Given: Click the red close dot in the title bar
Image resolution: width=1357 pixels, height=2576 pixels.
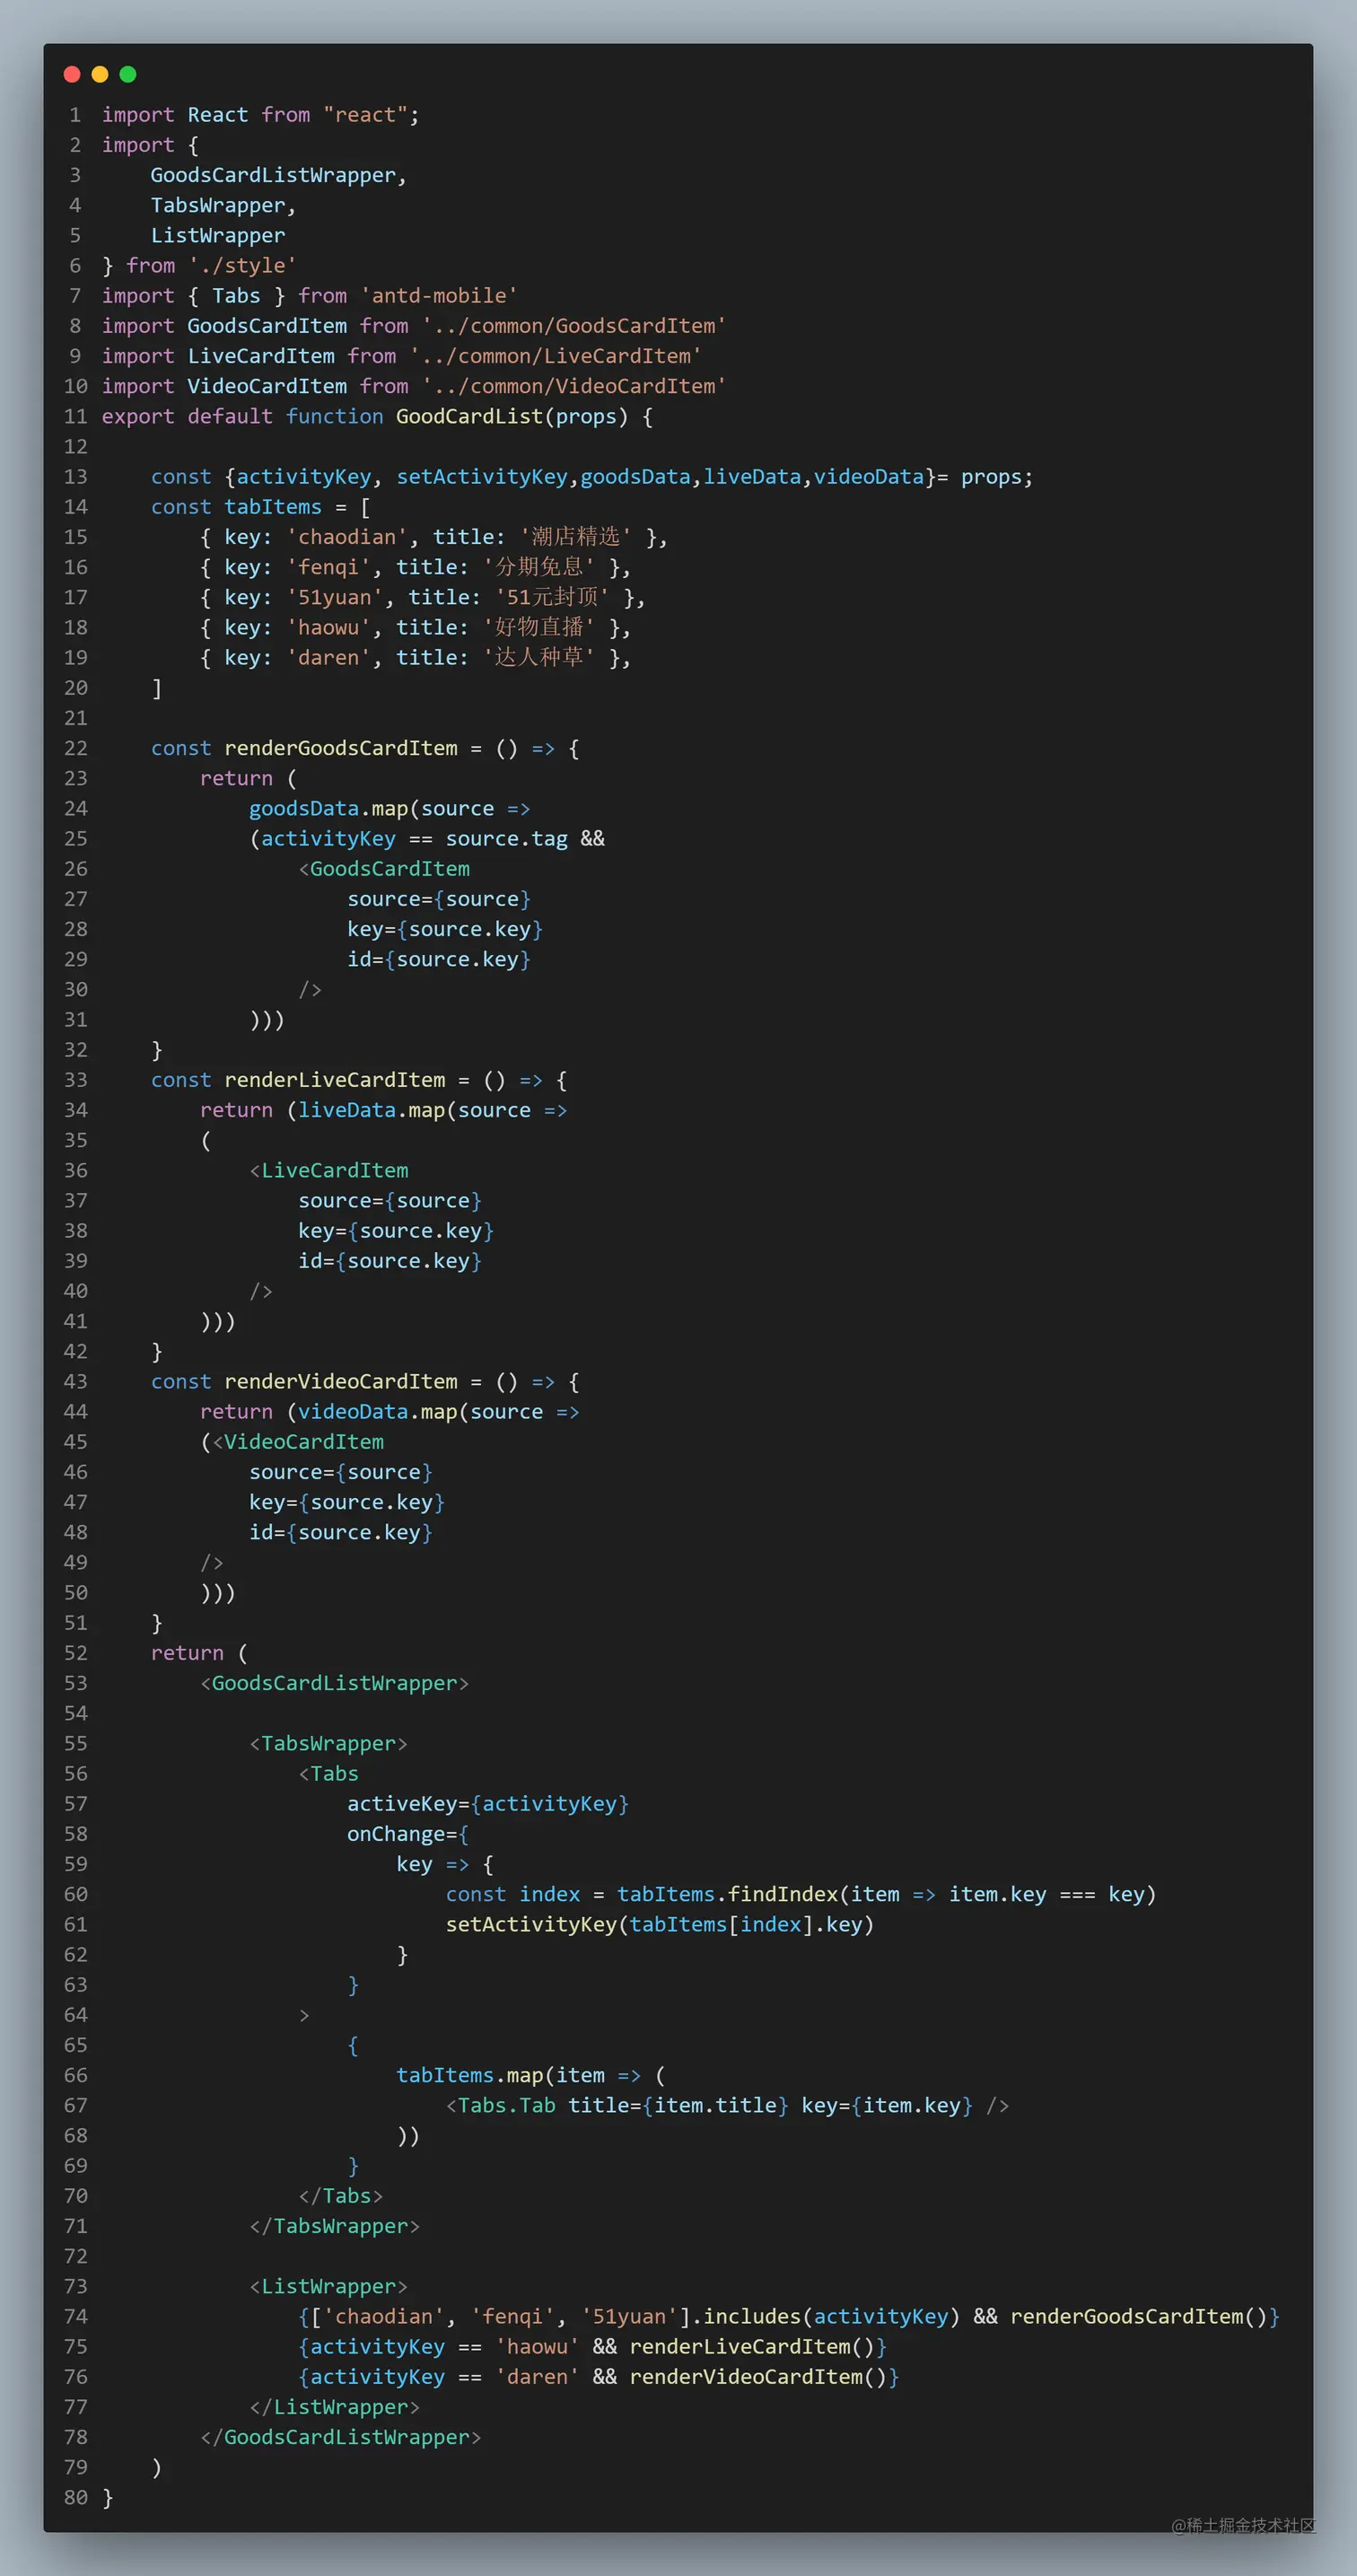Looking at the screenshot, I should coord(72,74).
